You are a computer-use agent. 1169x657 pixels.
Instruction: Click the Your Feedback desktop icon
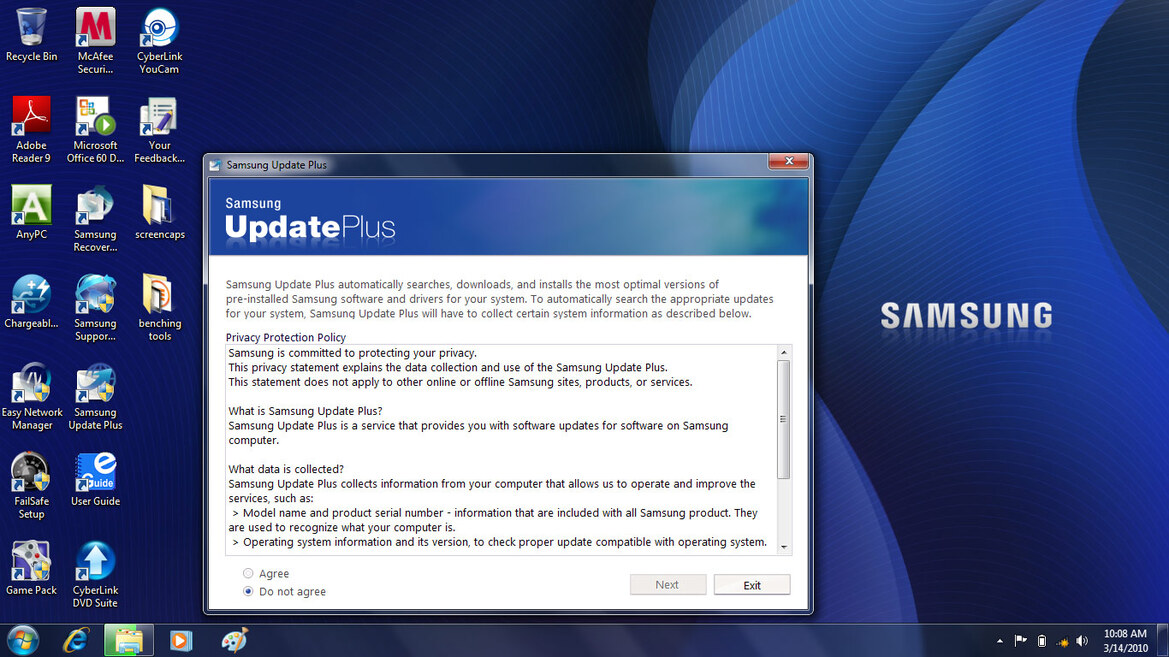(x=159, y=130)
